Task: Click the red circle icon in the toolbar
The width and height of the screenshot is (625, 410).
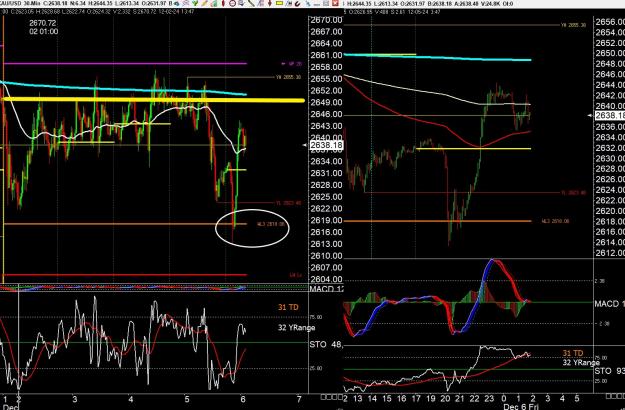Action: click(x=232, y=4)
